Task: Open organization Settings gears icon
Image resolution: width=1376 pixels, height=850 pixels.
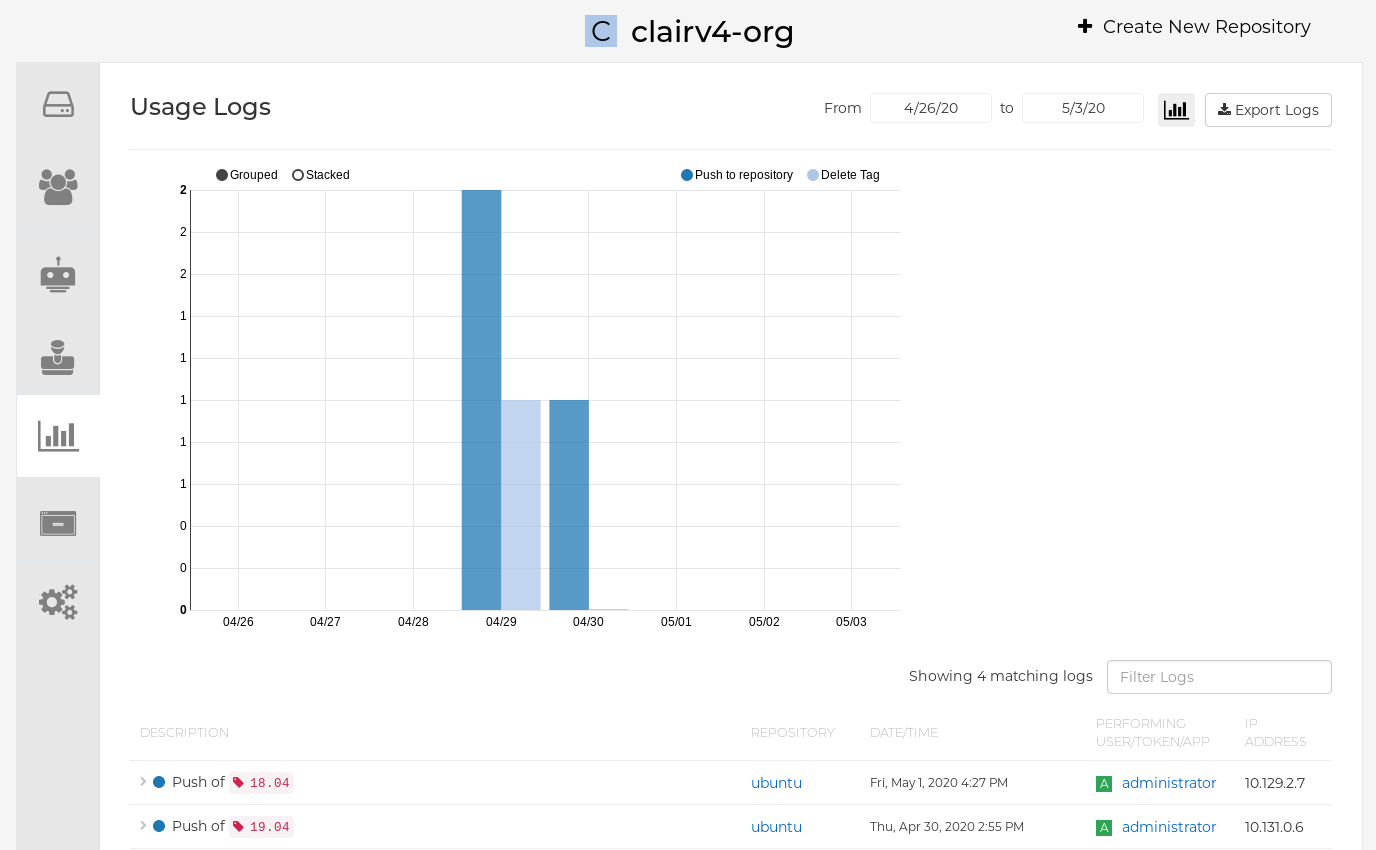Action: click(x=58, y=602)
